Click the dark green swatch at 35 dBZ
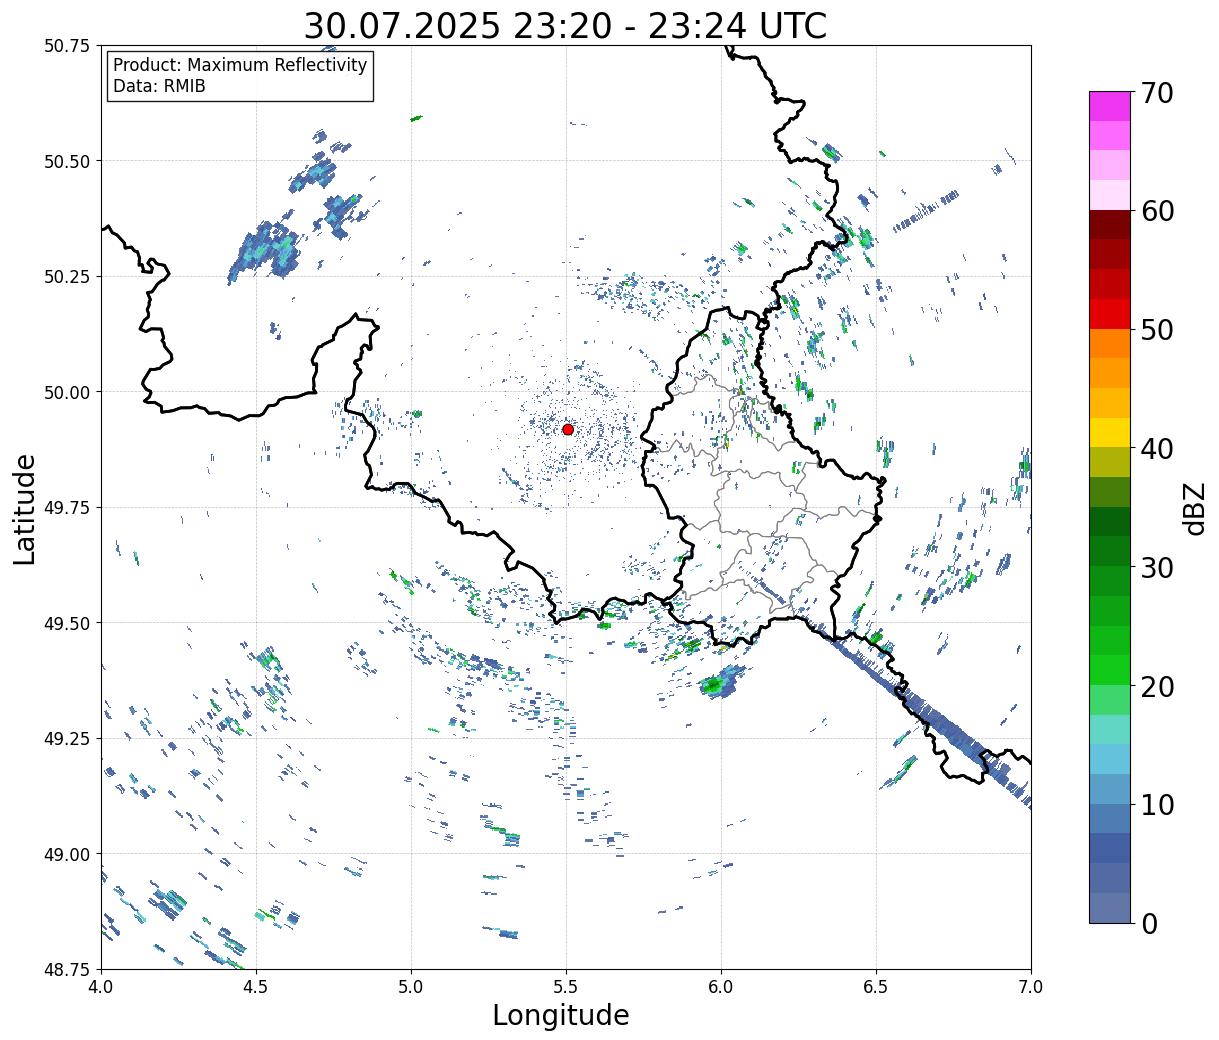 point(1110,521)
